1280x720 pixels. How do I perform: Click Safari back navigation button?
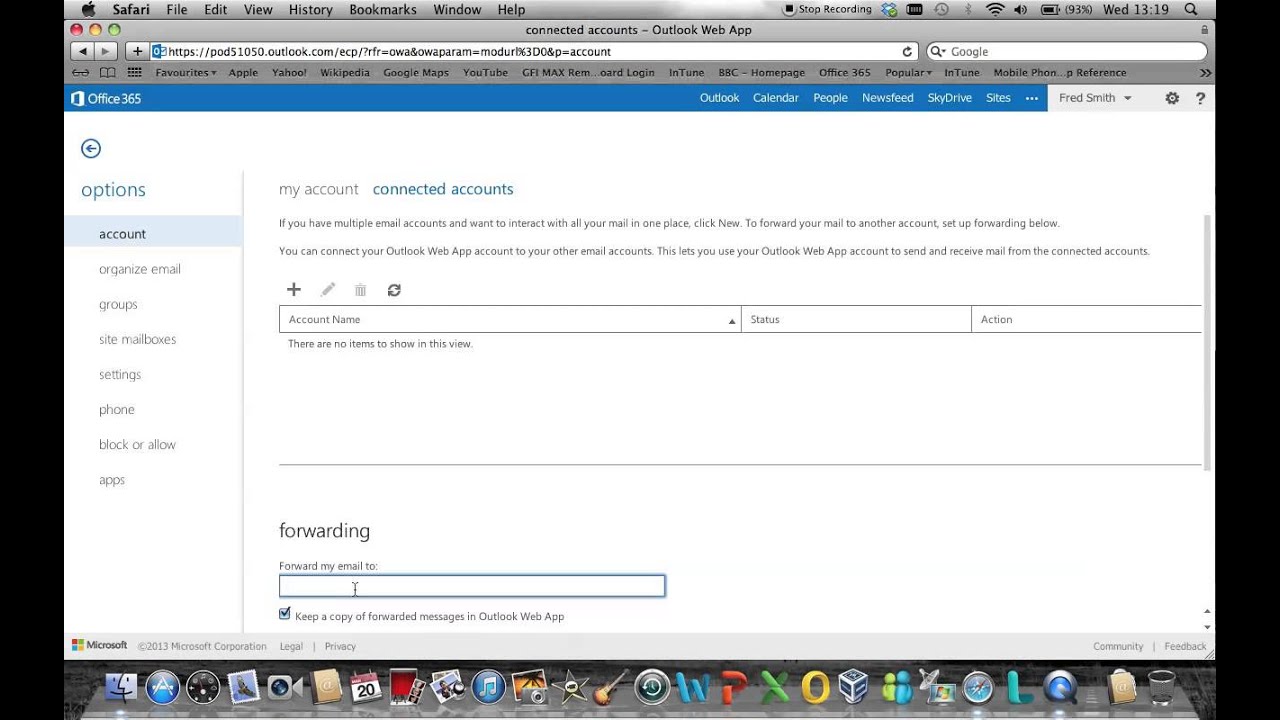82,51
